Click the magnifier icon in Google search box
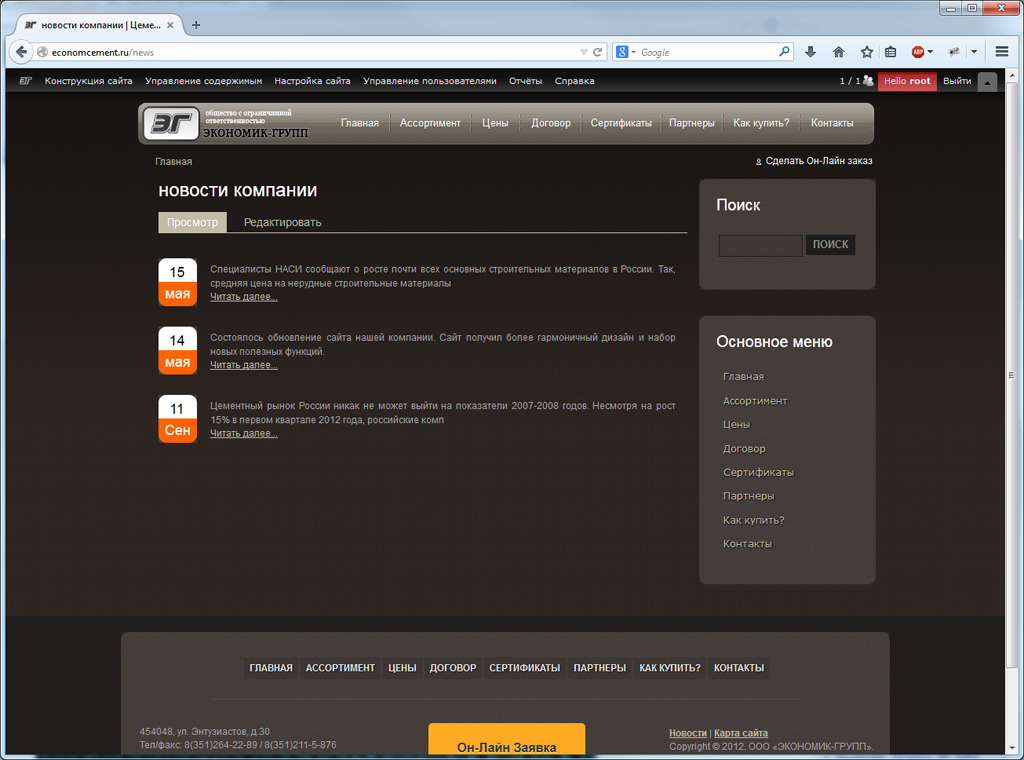The height and width of the screenshot is (760, 1024). pyautogui.click(x=784, y=52)
